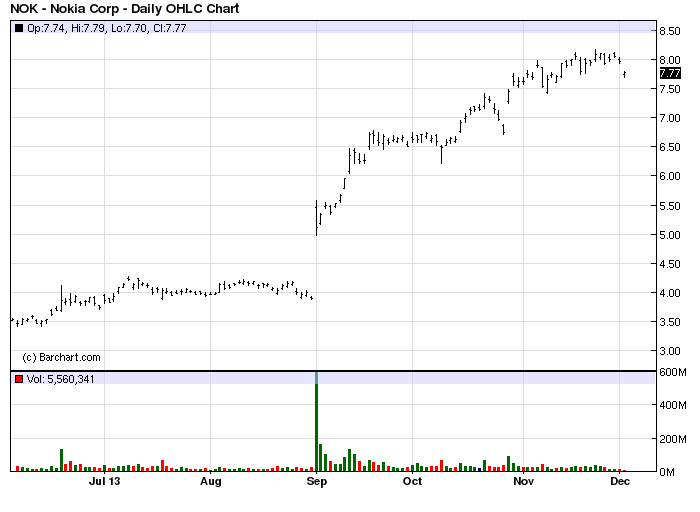Screen dimensions: 700x512
Task: Click the "Jul 13" date axis label
Action: (x=104, y=481)
